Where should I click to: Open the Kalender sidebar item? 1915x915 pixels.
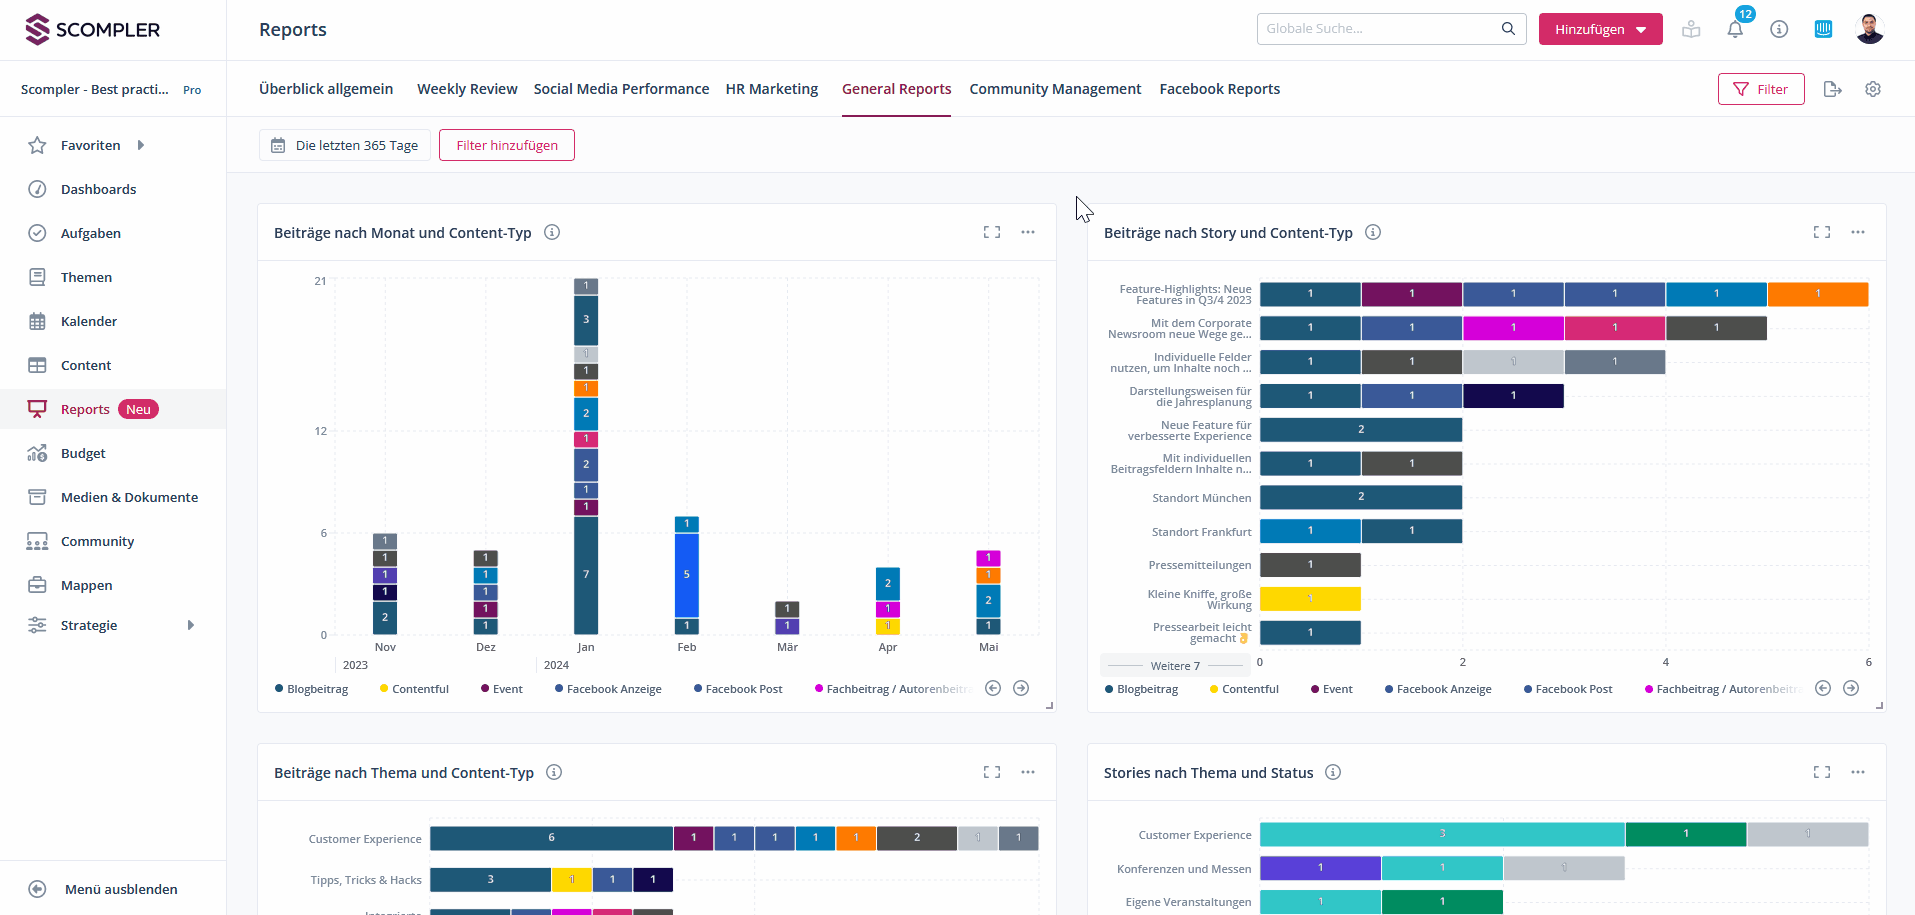89,321
